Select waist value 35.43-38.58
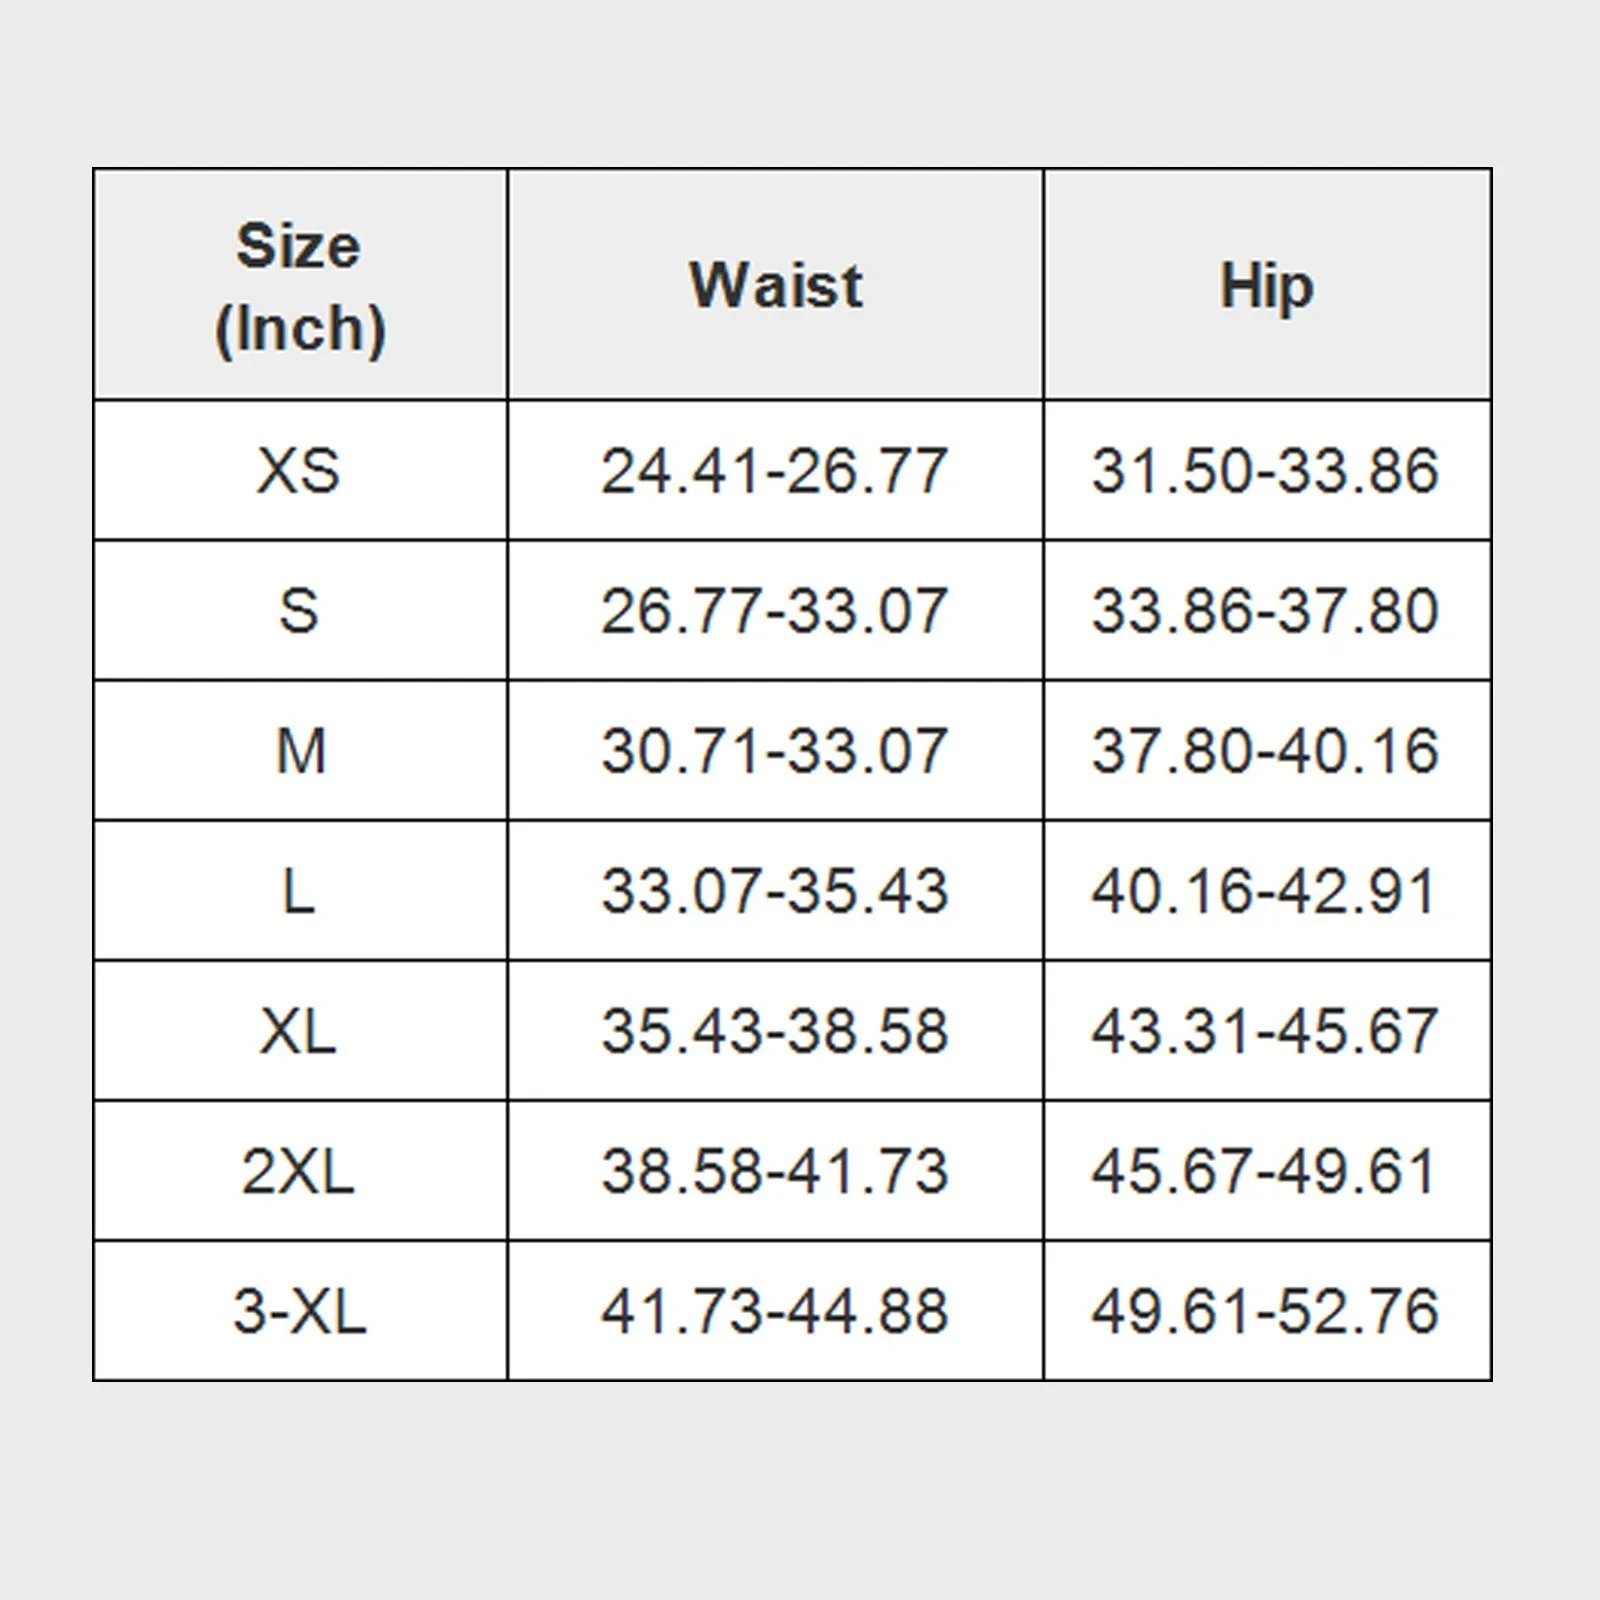Viewport: 1600px width, 1600px height. point(775,1030)
